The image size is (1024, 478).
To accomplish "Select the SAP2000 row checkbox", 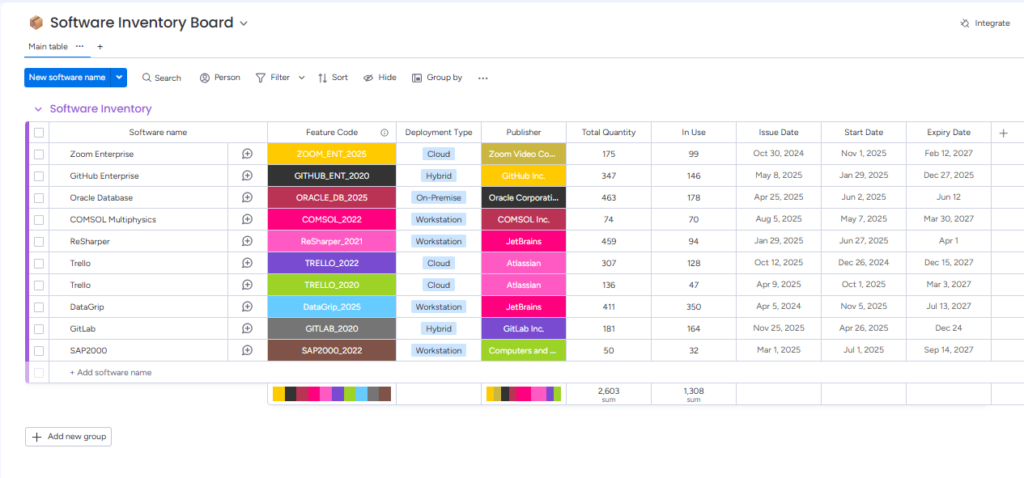I will pyautogui.click(x=39, y=351).
